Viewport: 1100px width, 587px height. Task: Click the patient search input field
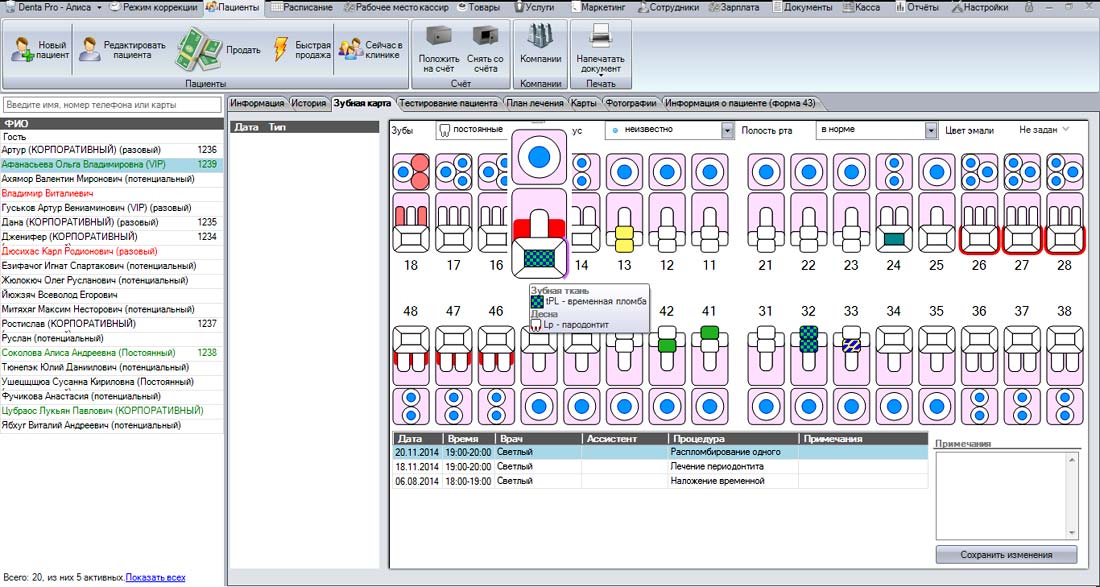[x=112, y=105]
